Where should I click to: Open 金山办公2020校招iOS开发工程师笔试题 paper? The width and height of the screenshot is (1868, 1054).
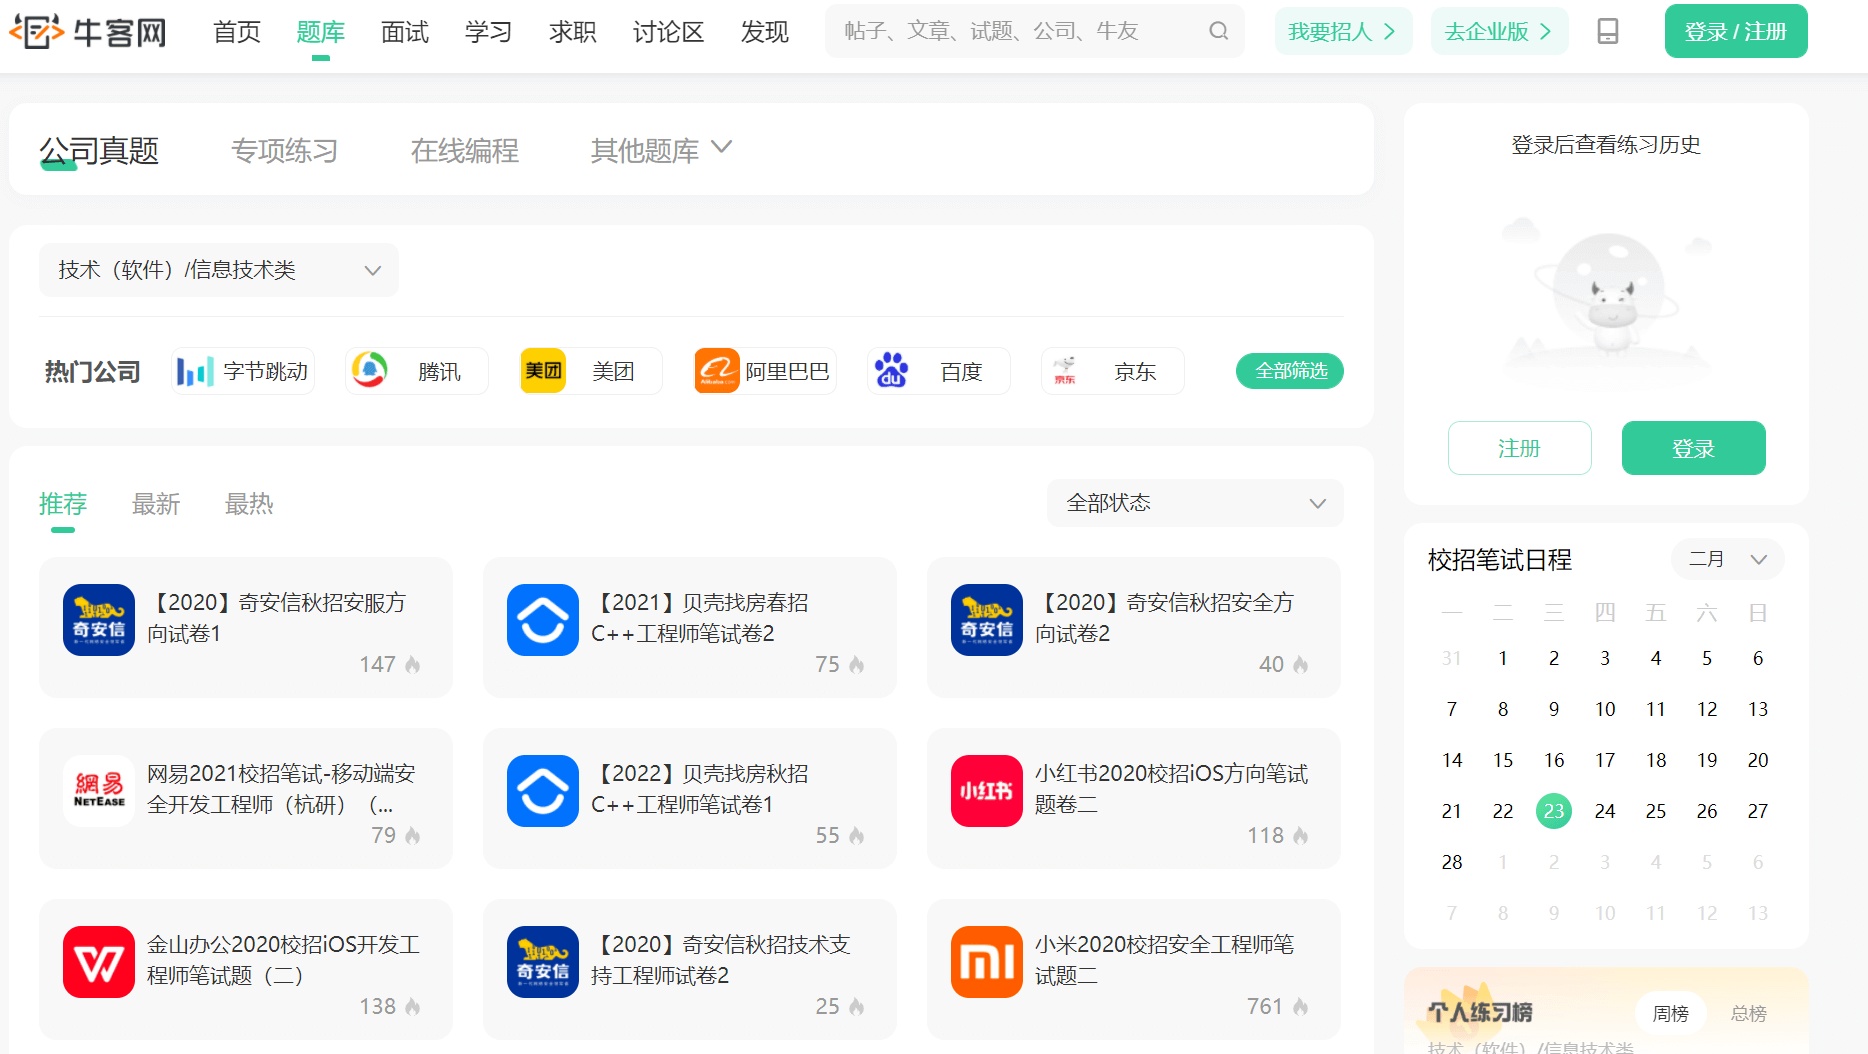coord(245,969)
